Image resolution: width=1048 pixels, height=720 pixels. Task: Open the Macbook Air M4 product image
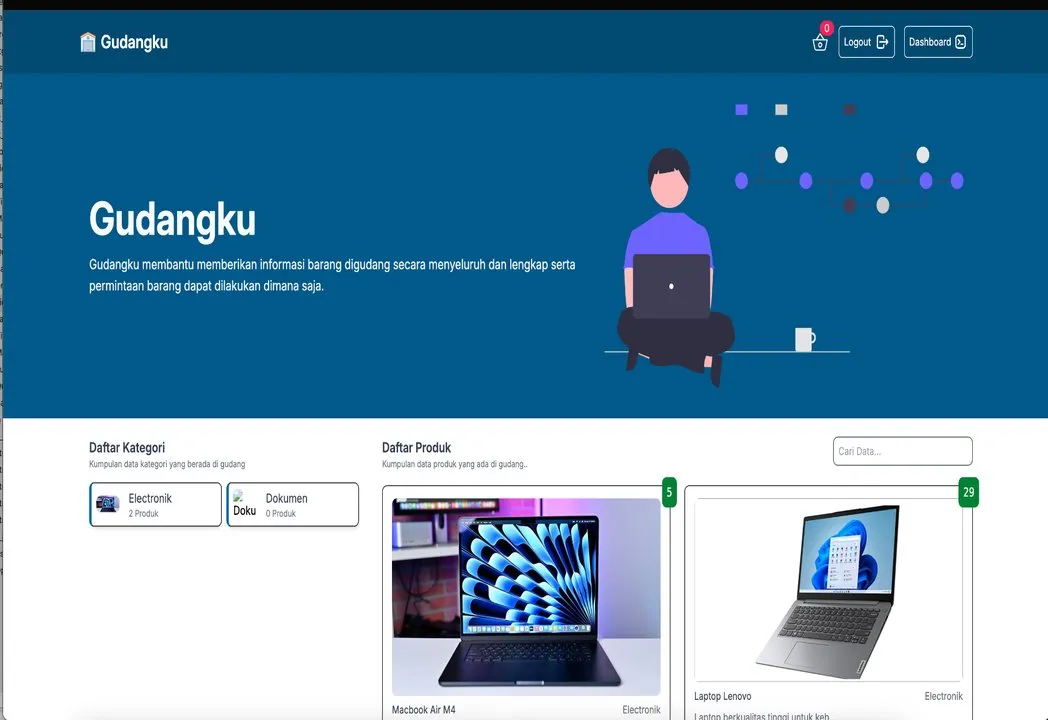pyautogui.click(x=526, y=596)
